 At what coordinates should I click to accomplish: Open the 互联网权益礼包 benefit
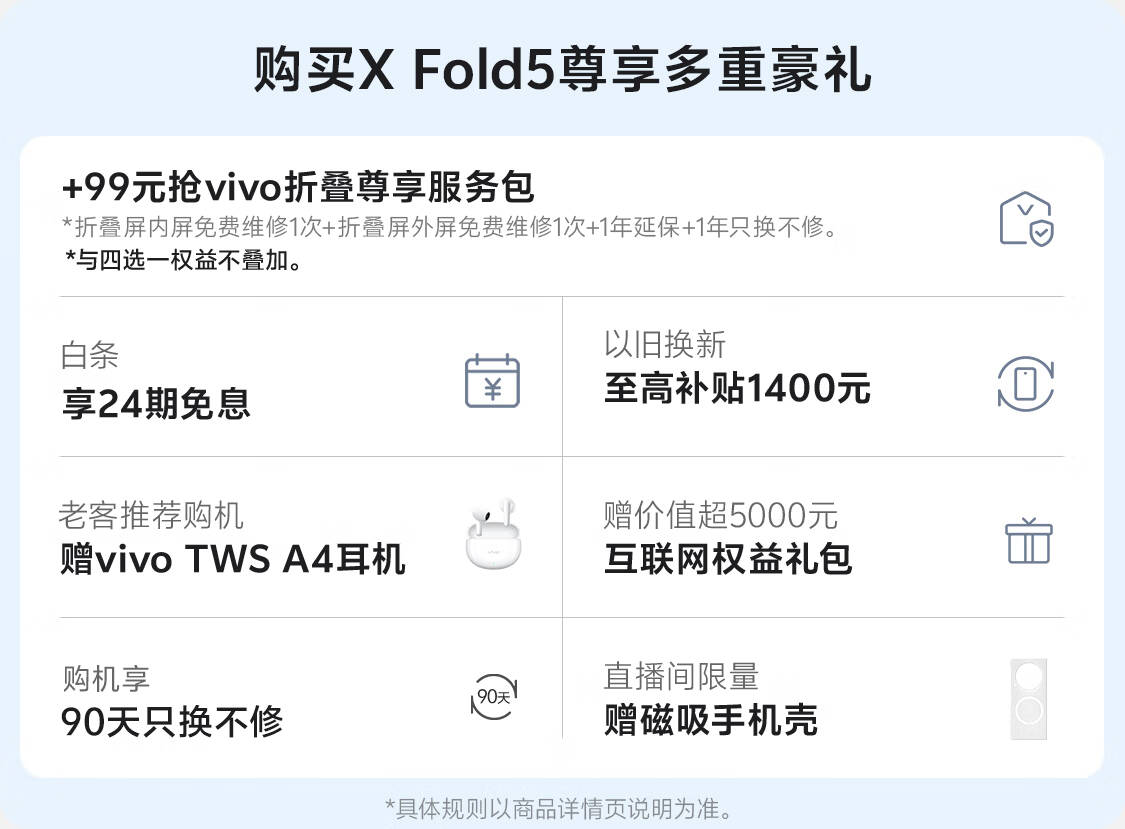[x=728, y=558]
